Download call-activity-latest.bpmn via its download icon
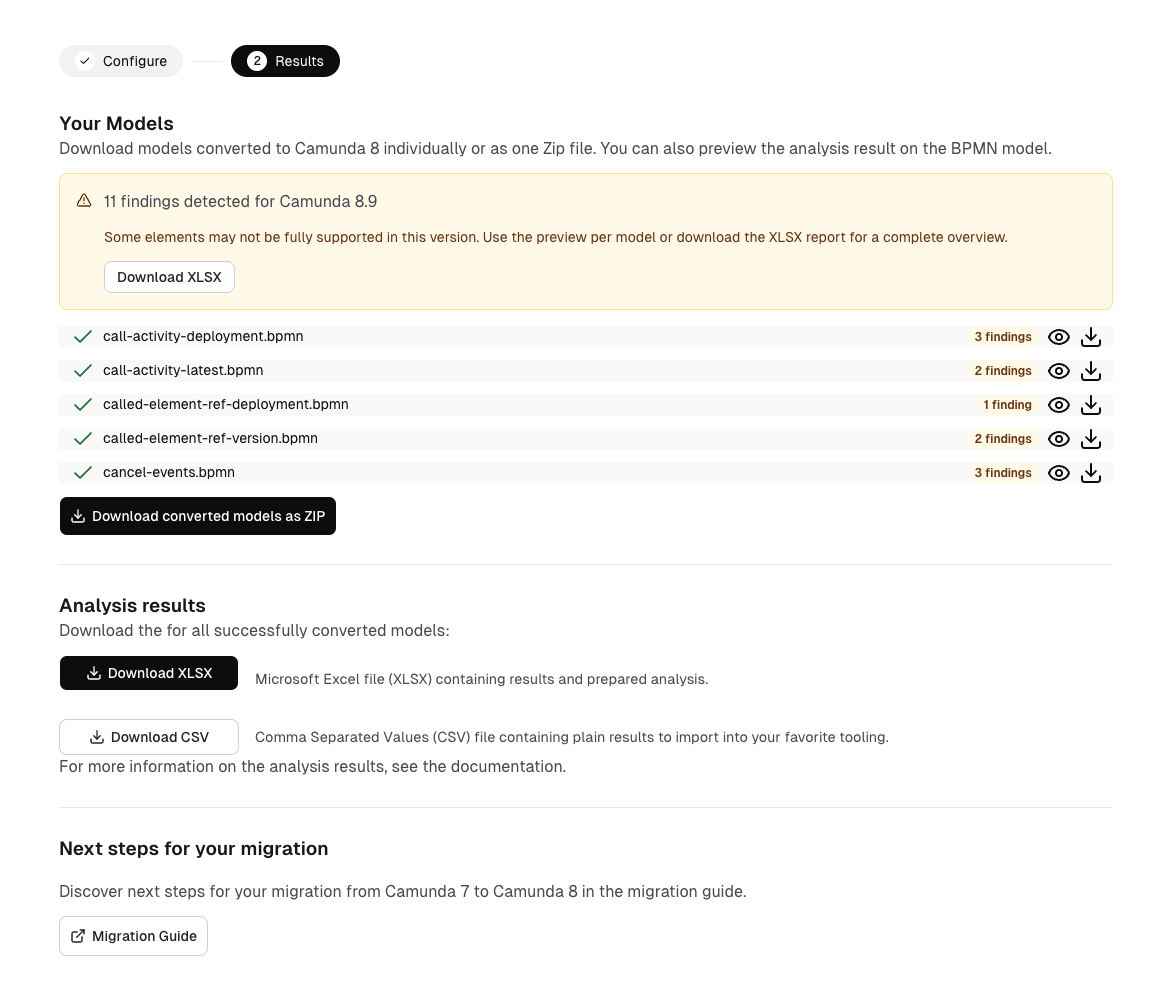This screenshot has width=1164, height=983. pos(1091,371)
